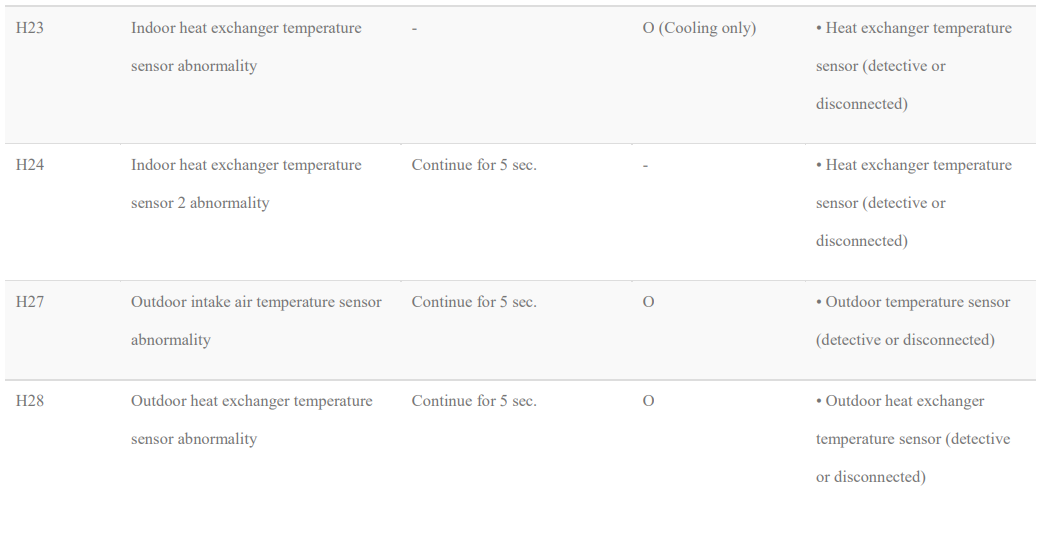Click 'Continue for 5 sec.' in H24 row
Viewport: 1041px width, 553px height.
pyautogui.click(x=474, y=165)
